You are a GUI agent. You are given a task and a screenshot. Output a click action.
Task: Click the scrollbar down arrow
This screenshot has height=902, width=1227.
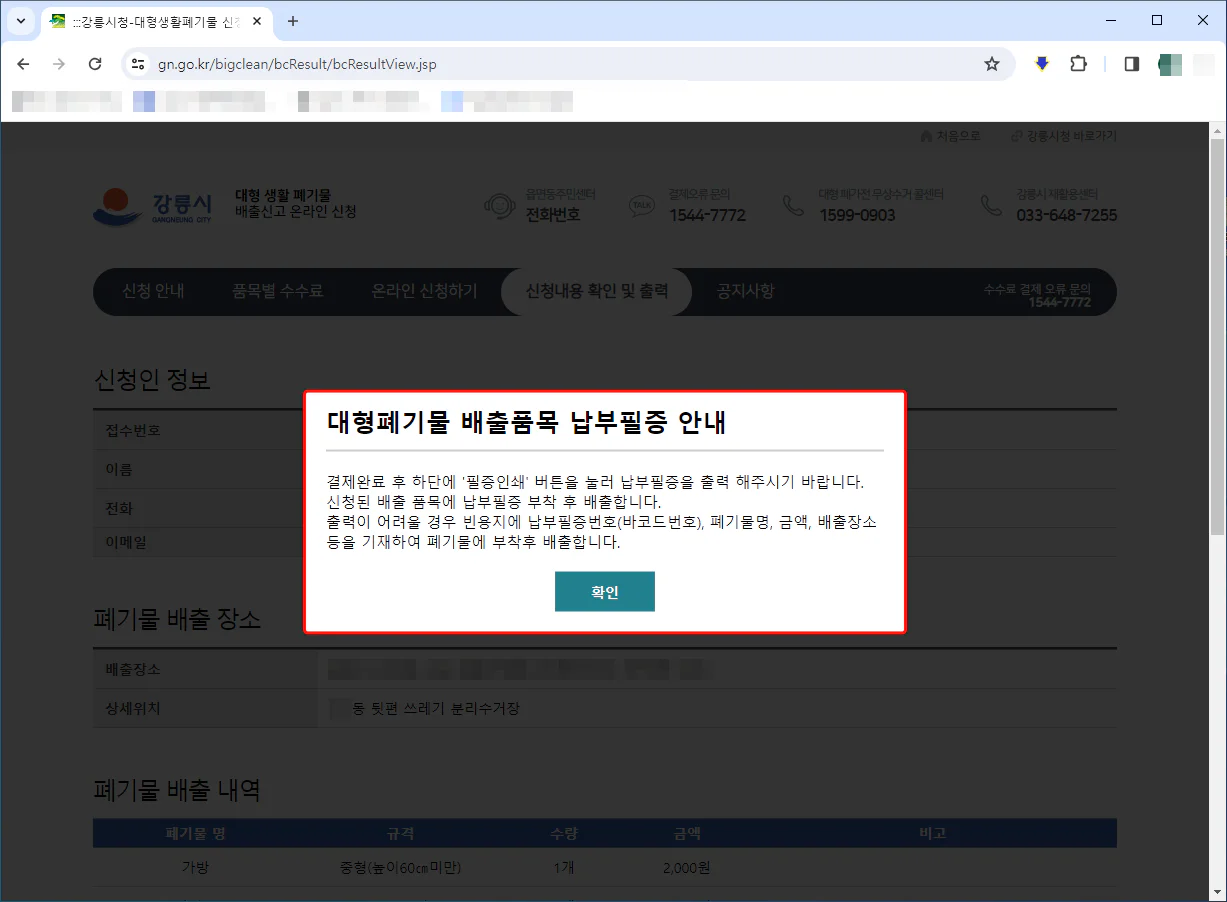tap(1217, 894)
